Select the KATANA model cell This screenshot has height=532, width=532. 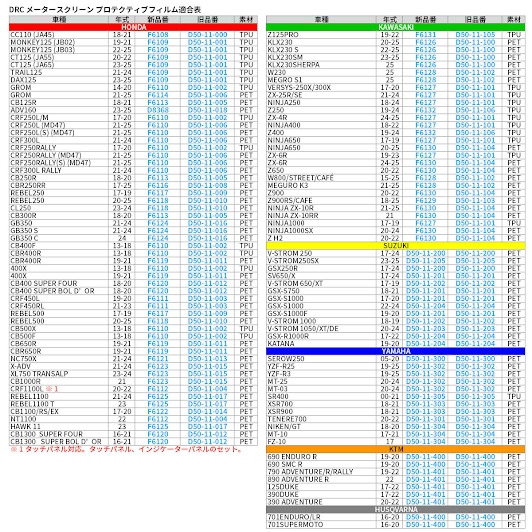pos(321,344)
